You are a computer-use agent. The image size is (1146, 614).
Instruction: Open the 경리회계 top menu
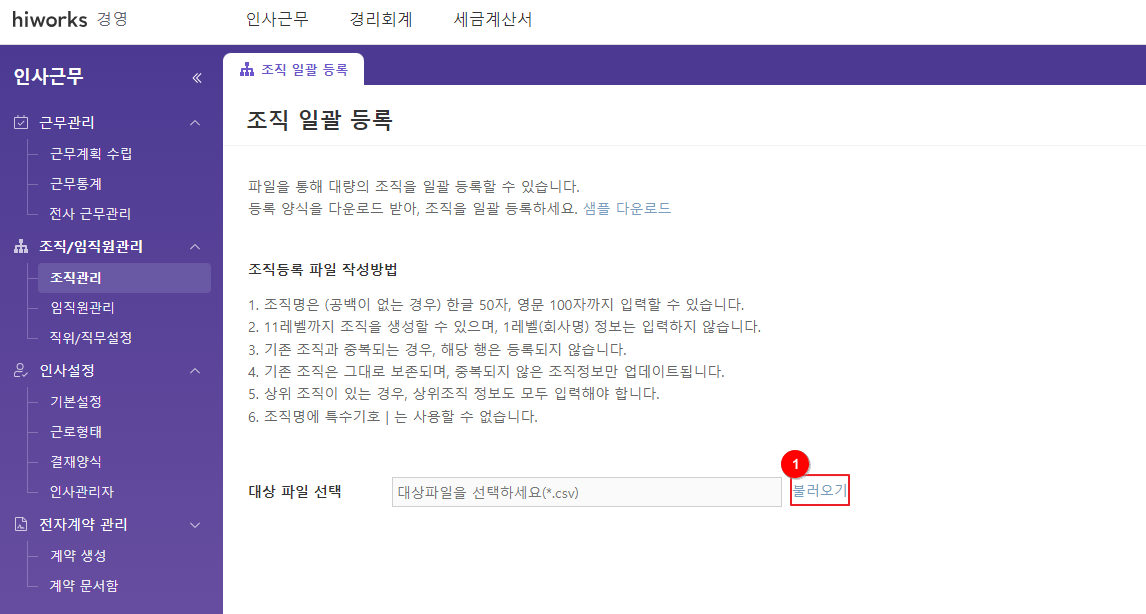(381, 19)
